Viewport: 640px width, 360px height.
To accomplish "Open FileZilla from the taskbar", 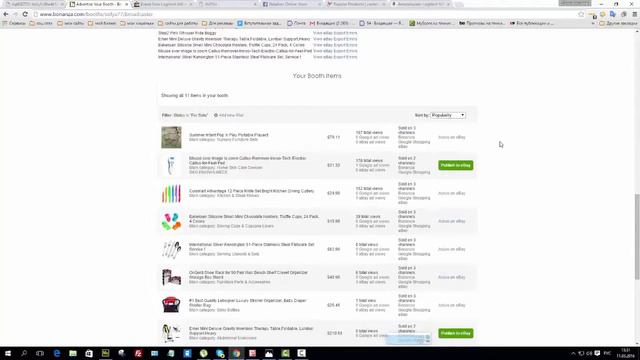I will pyautogui.click(x=138, y=353).
